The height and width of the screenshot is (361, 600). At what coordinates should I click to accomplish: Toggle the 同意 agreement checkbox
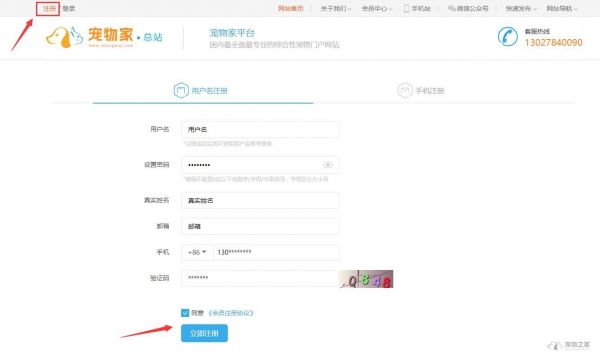pyautogui.click(x=185, y=313)
